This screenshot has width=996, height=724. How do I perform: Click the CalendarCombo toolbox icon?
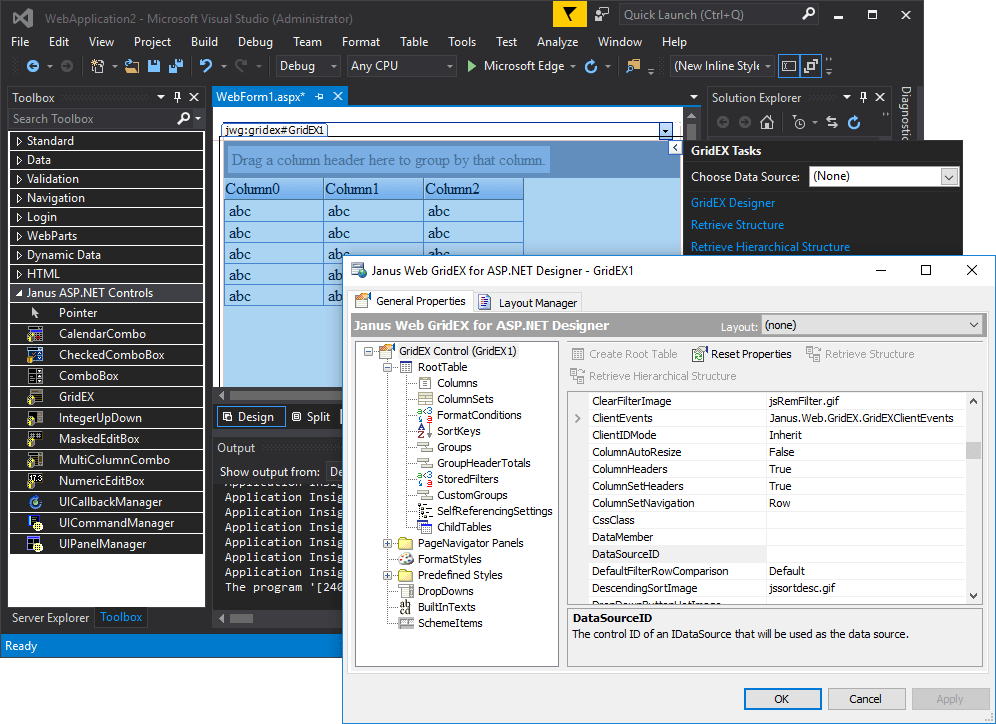(x=35, y=334)
